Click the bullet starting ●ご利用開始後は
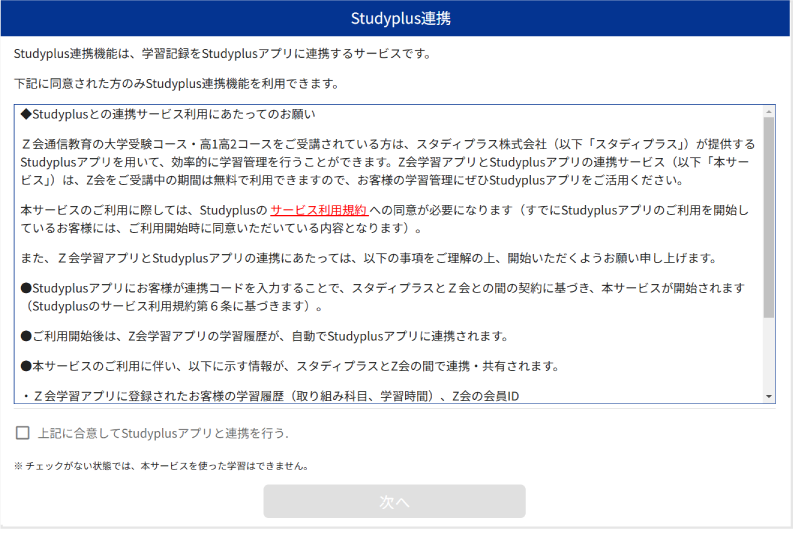Screen dimensions: 802x543 tap(264, 335)
